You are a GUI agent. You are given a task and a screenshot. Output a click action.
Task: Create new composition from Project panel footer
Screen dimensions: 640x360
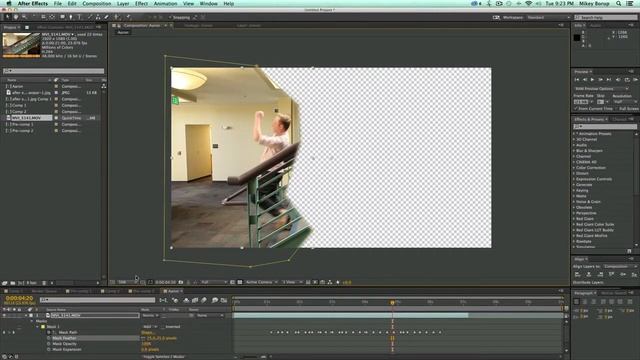click(20, 282)
